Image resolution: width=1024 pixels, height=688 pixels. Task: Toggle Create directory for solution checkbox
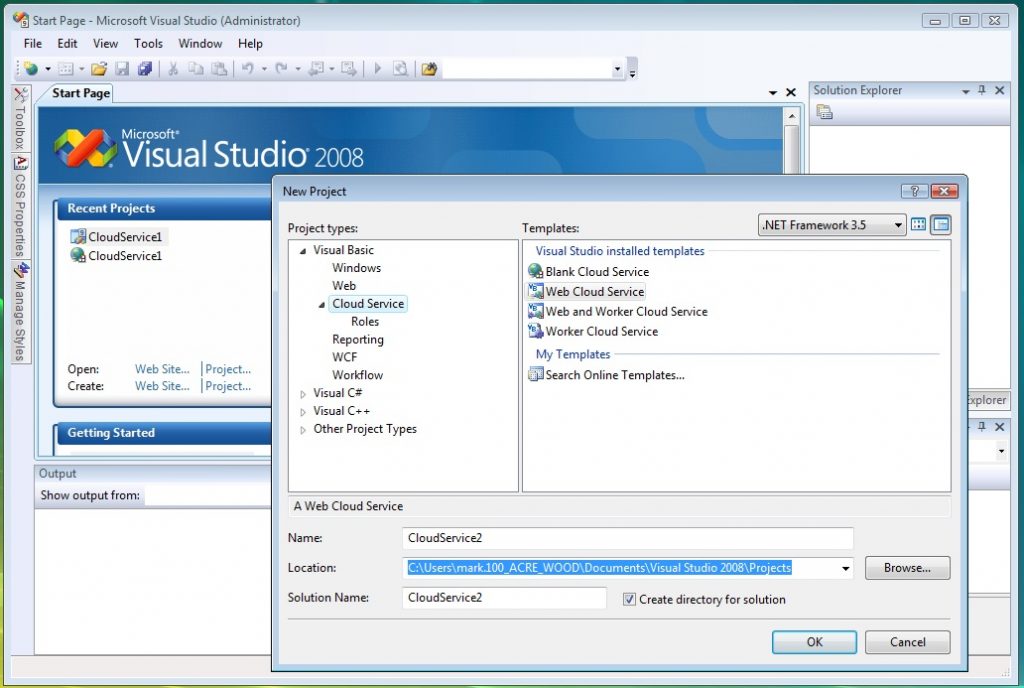tap(629, 600)
